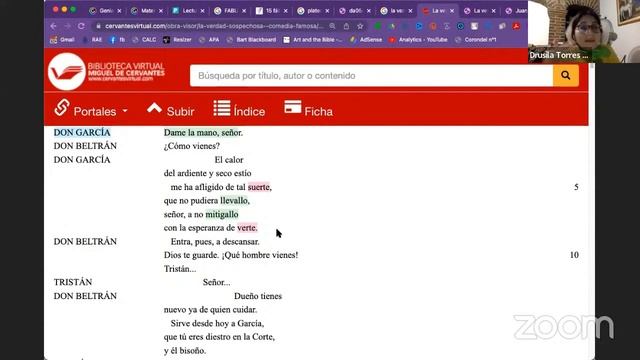Open the zoom magnifier in the address bar

332,26
